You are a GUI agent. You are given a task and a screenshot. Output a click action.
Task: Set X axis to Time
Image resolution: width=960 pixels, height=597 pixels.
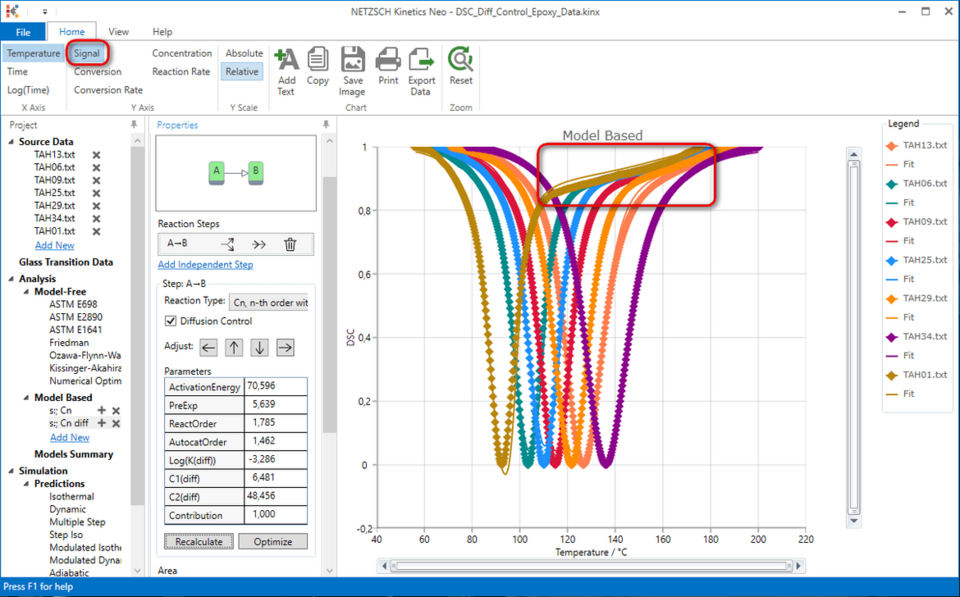[18, 72]
